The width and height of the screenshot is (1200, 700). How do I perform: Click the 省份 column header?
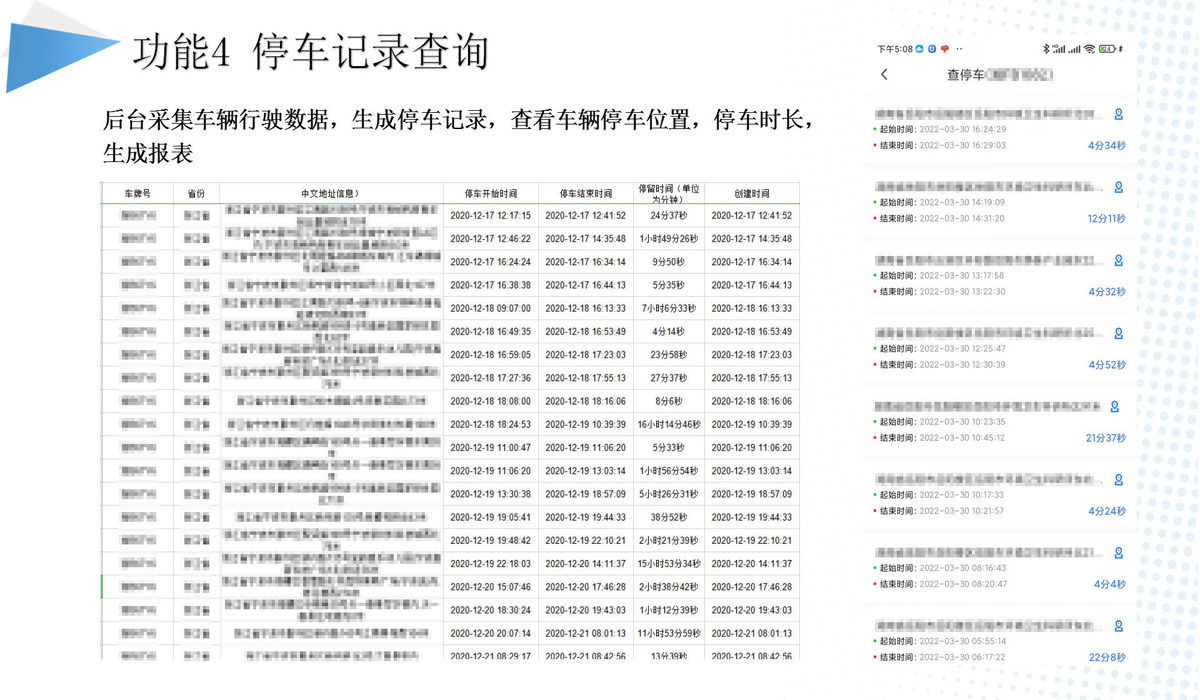tap(195, 193)
